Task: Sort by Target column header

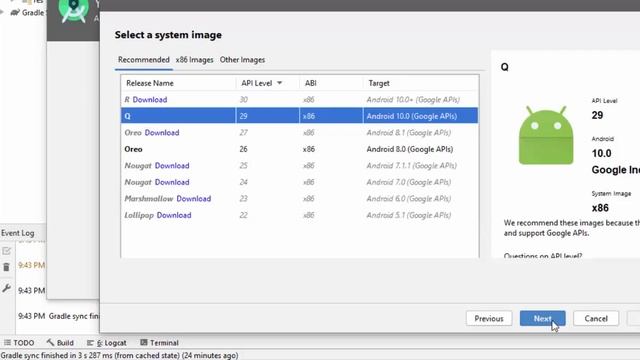Action: (379, 83)
